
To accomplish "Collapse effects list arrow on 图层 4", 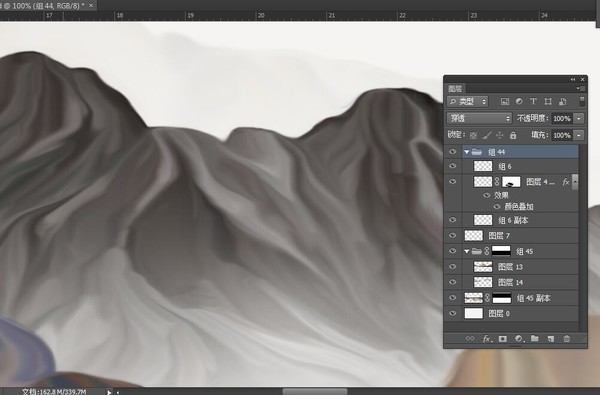I will 575,182.
